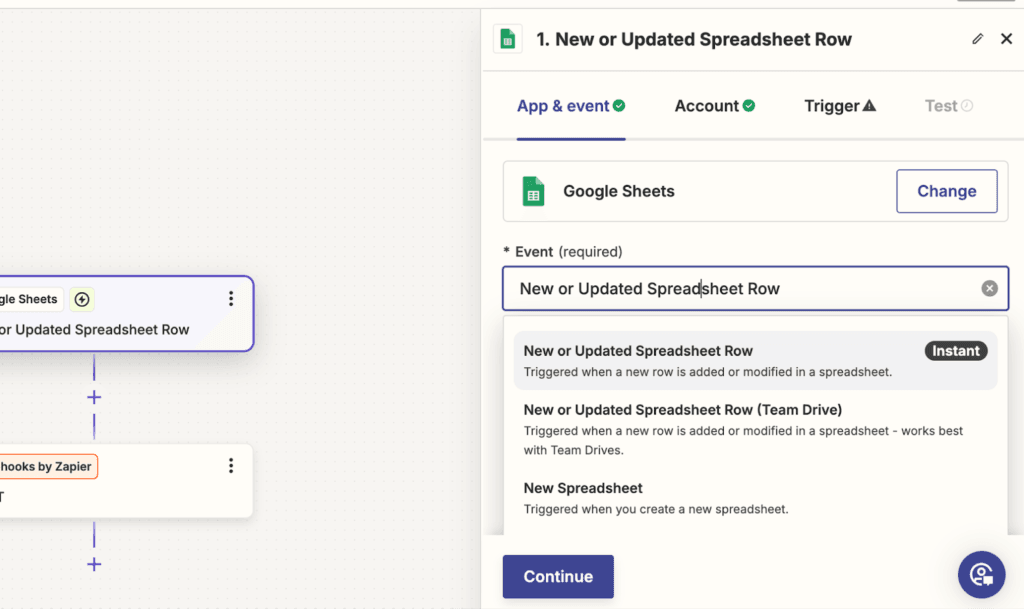The width and height of the screenshot is (1024, 609).
Task: Open the Trigger tab
Action: [839, 105]
